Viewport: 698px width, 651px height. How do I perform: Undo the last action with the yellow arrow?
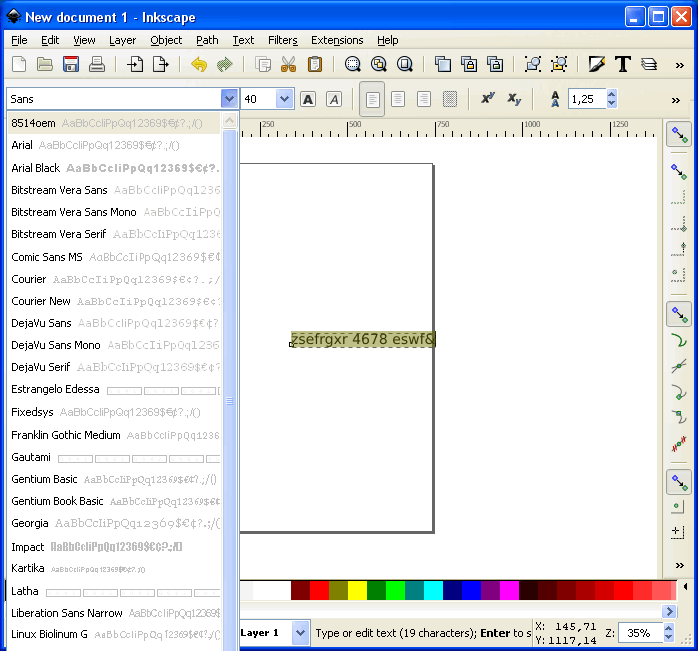pyautogui.click(x=199, y=65)
